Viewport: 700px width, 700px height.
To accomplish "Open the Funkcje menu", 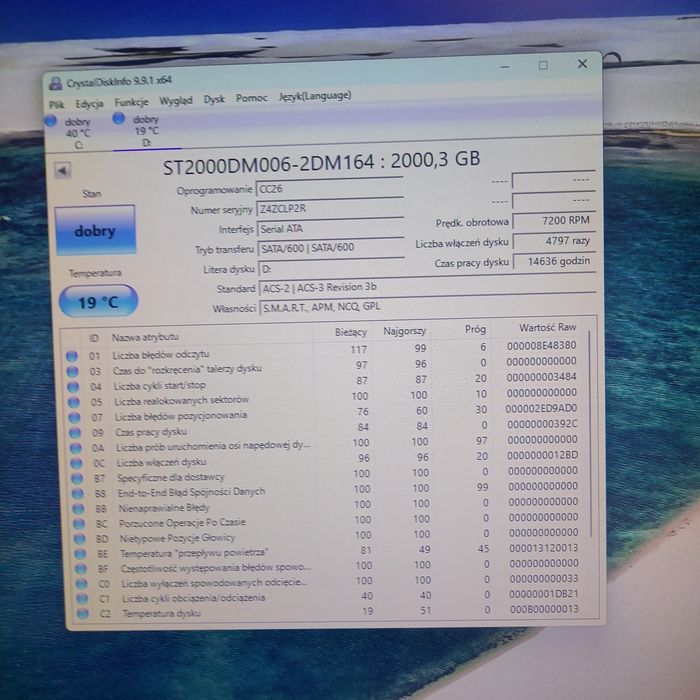I will 131,102.
